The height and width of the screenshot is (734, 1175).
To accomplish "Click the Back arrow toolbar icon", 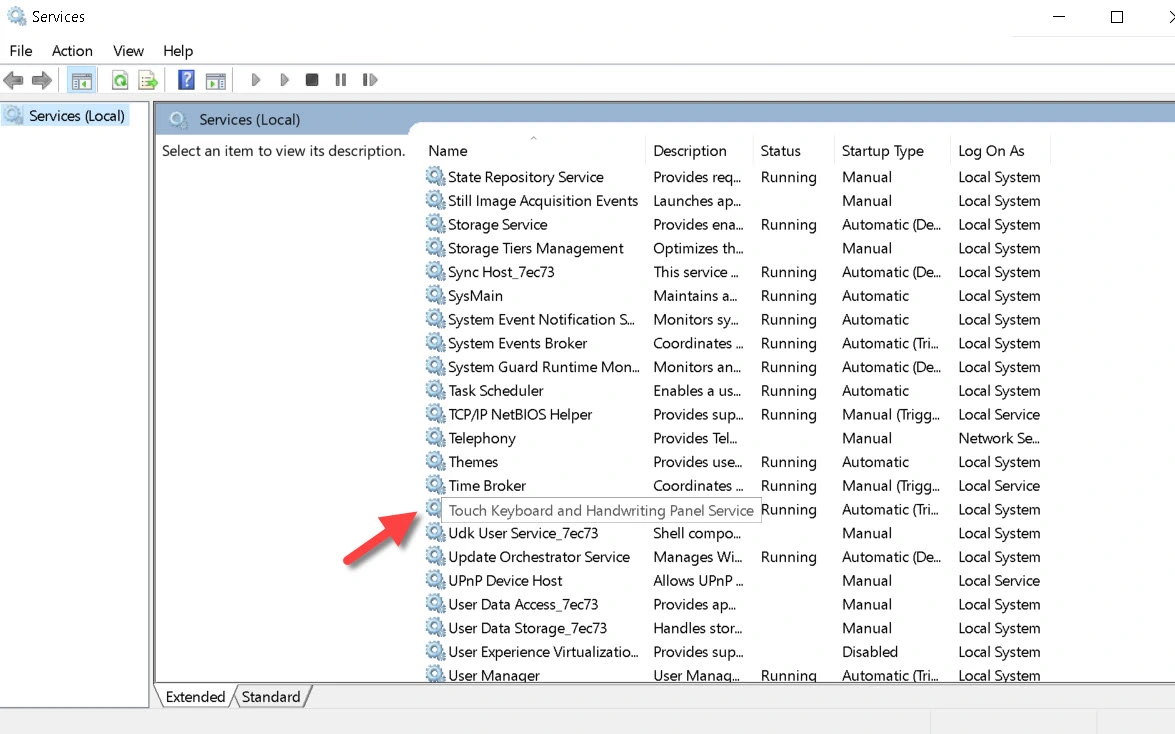I will [x=13, y=80].
